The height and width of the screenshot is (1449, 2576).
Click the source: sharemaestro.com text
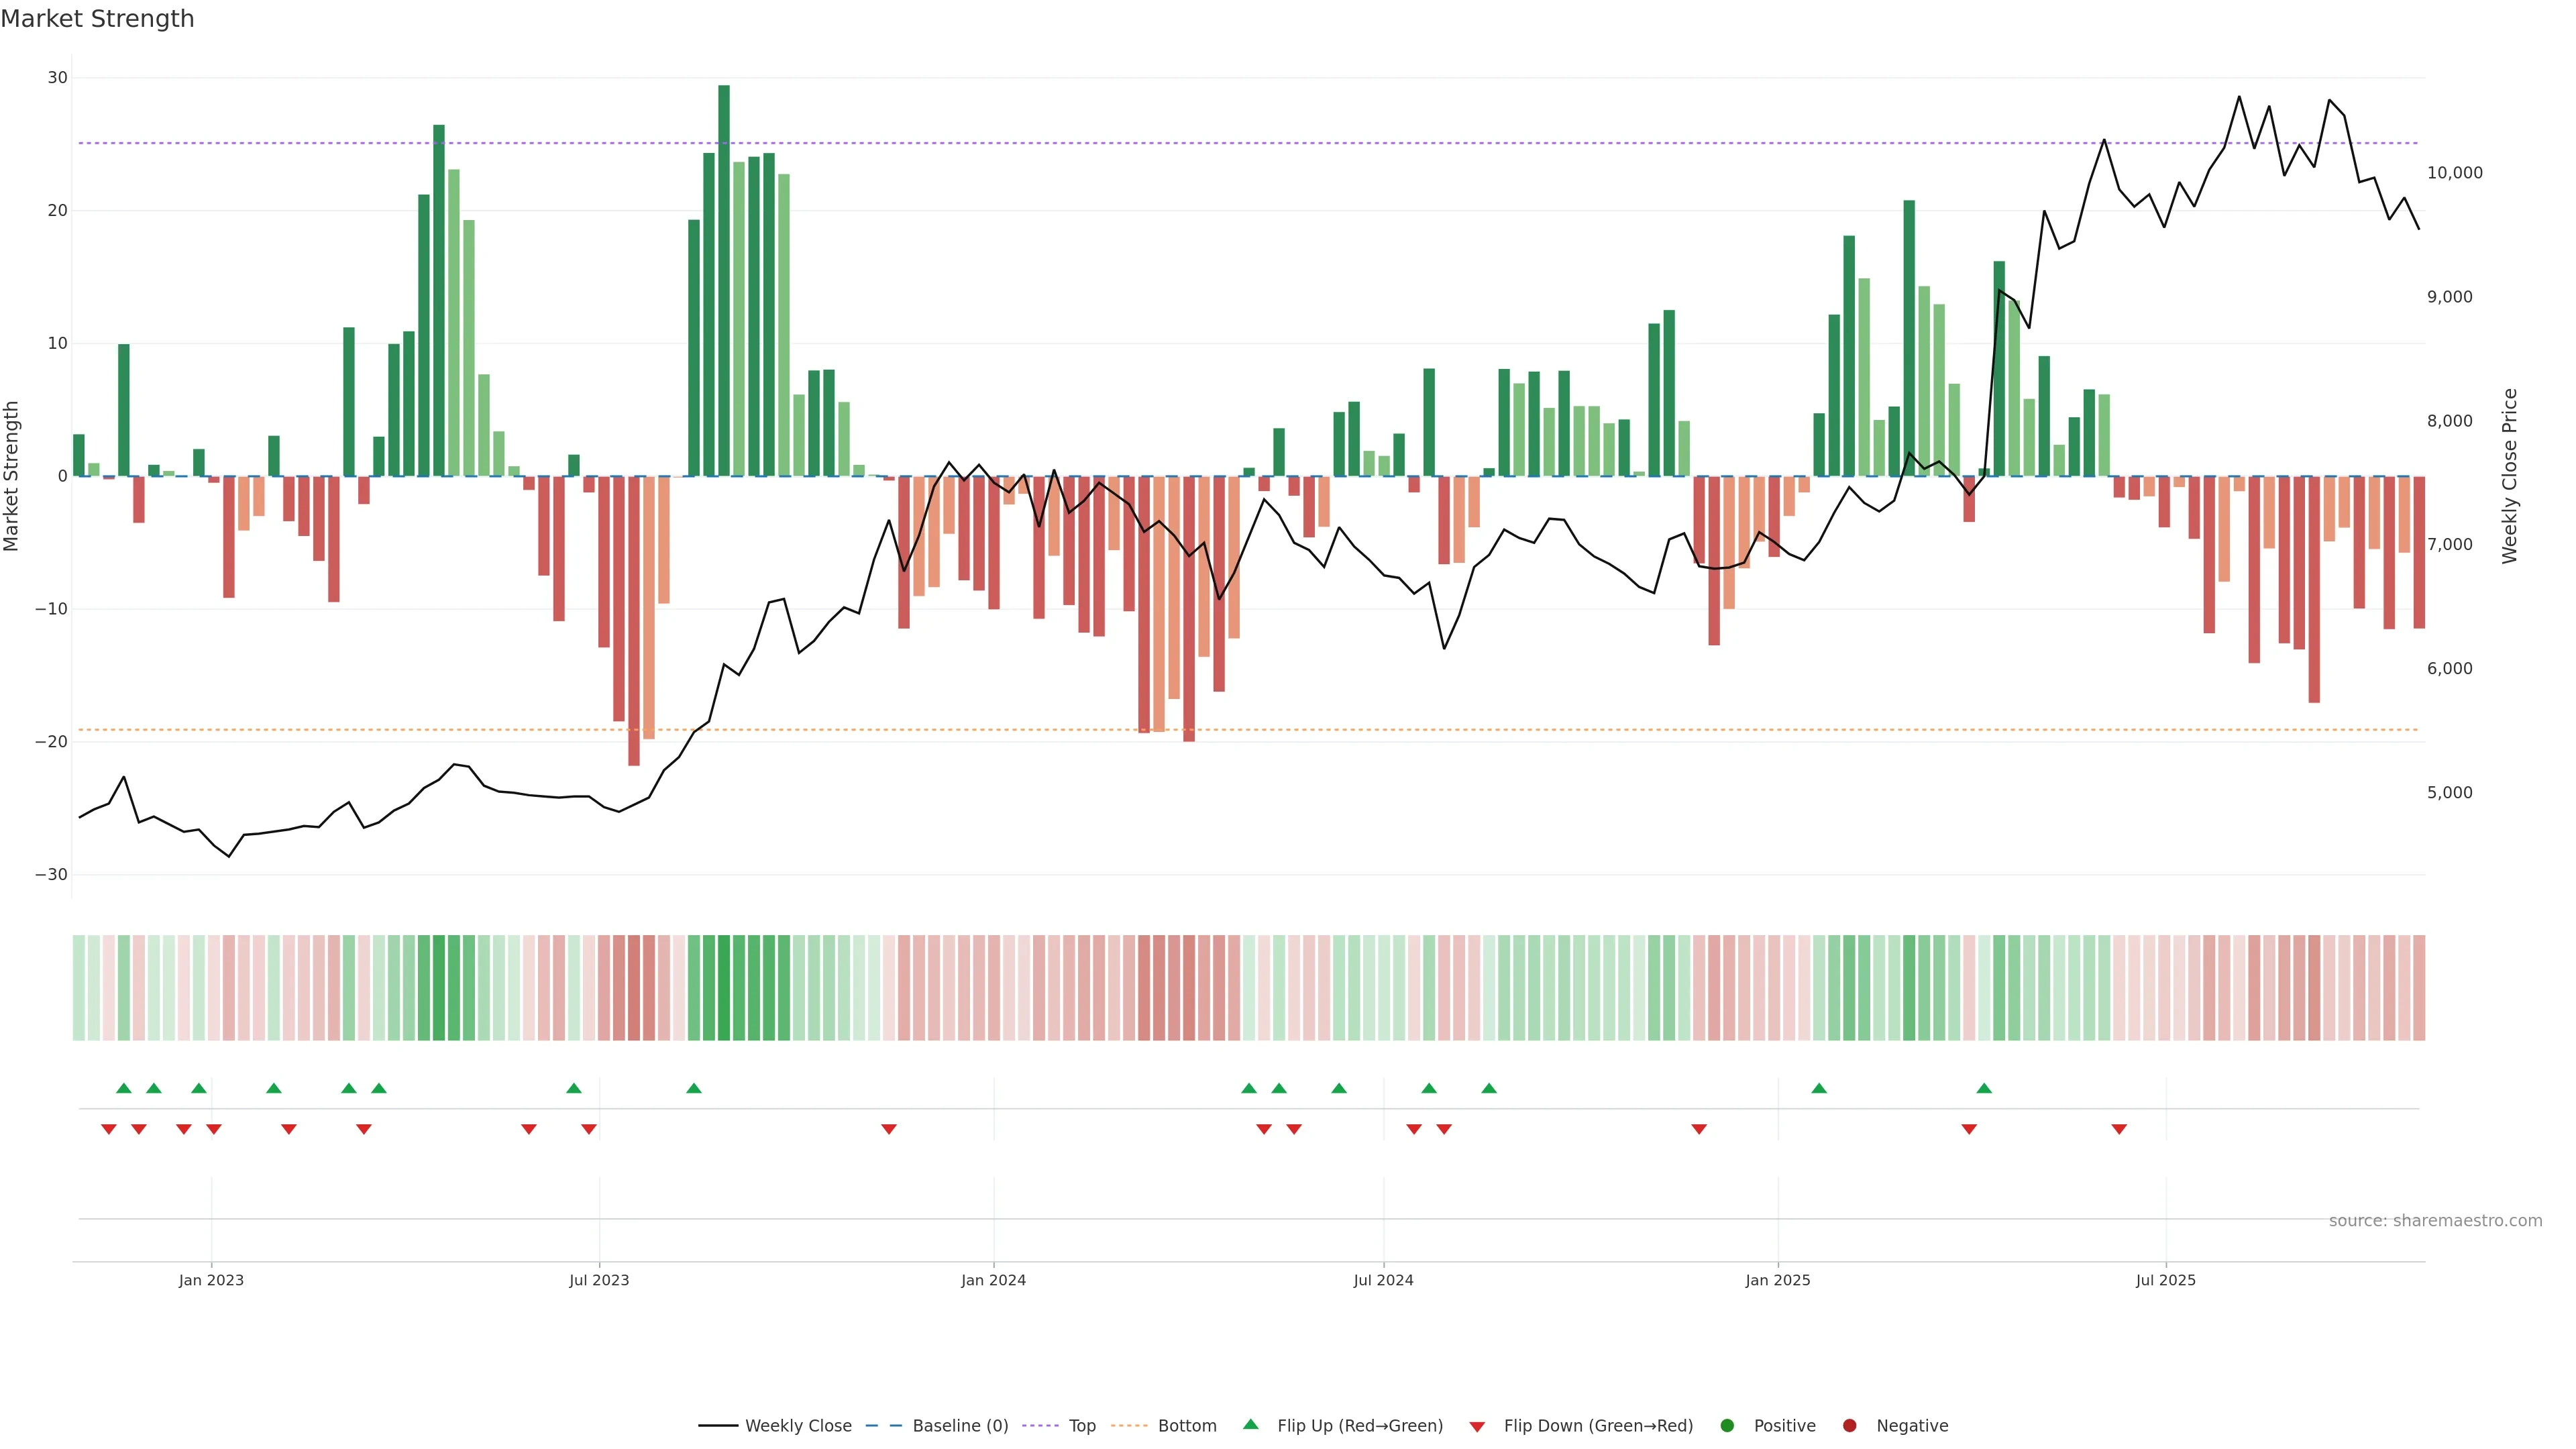click(x=2435, y=1220)
